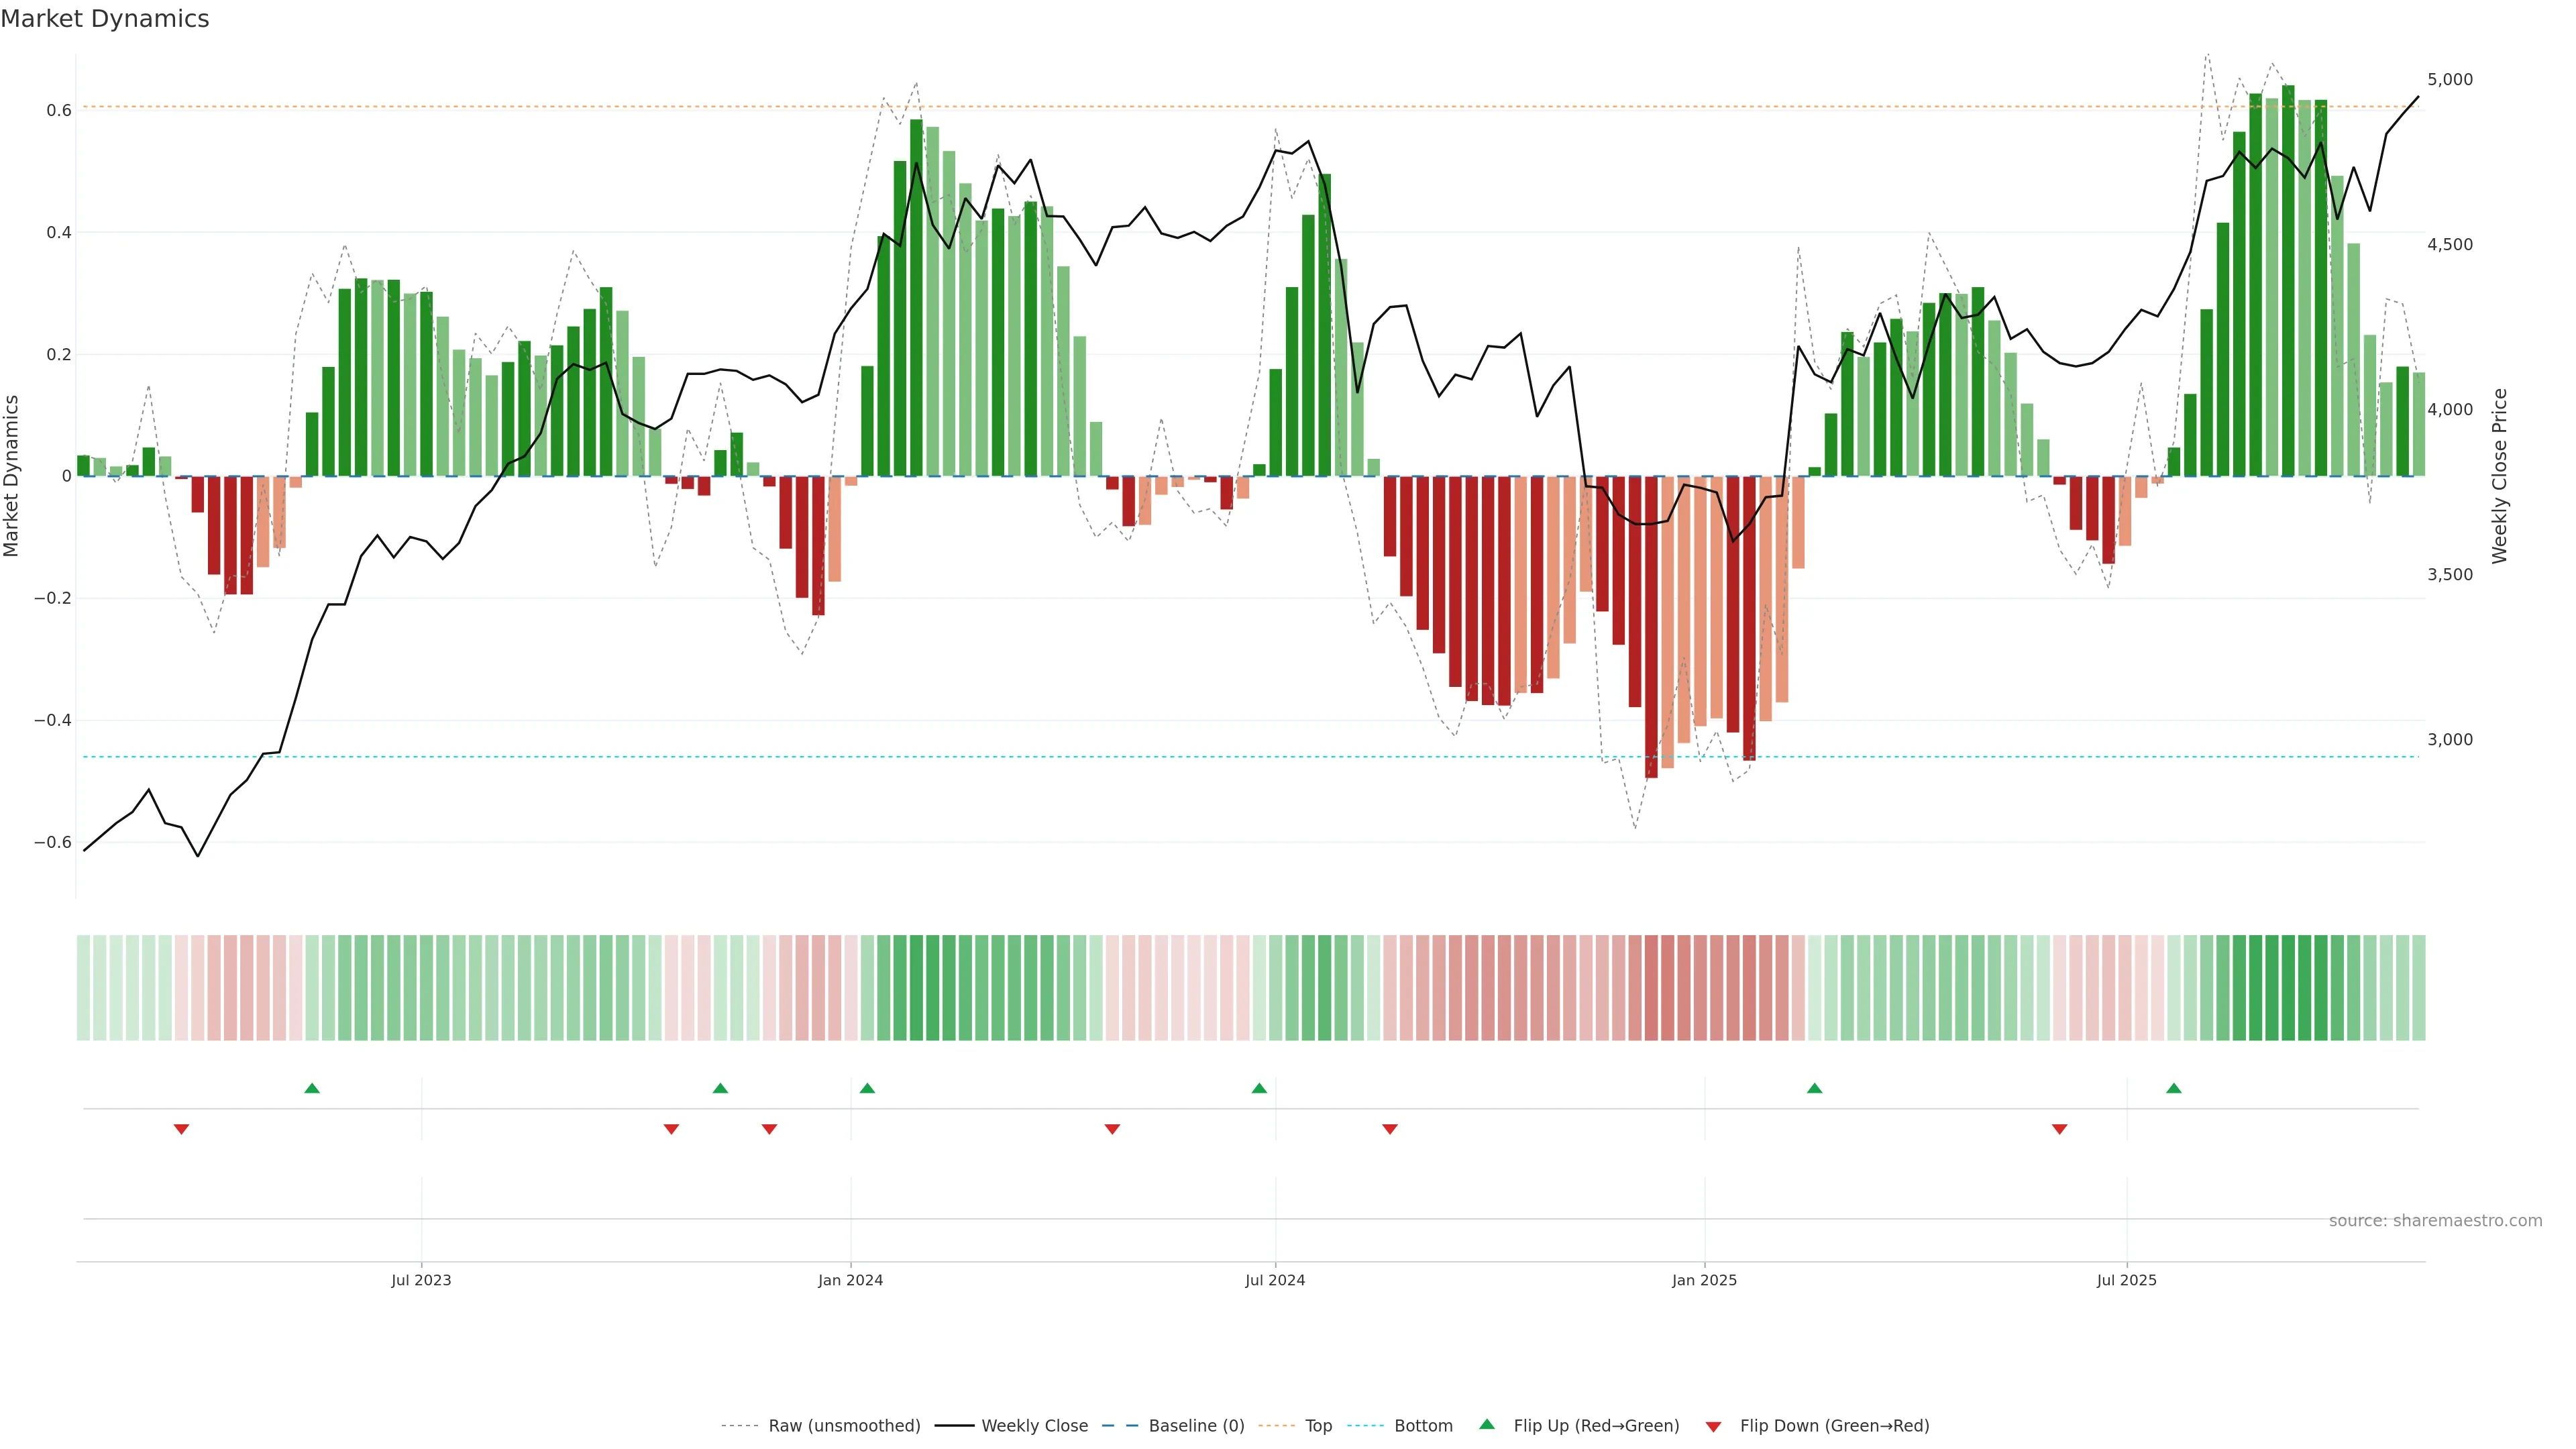Click the source: sharemaestro.com text

[2435, 1220]
